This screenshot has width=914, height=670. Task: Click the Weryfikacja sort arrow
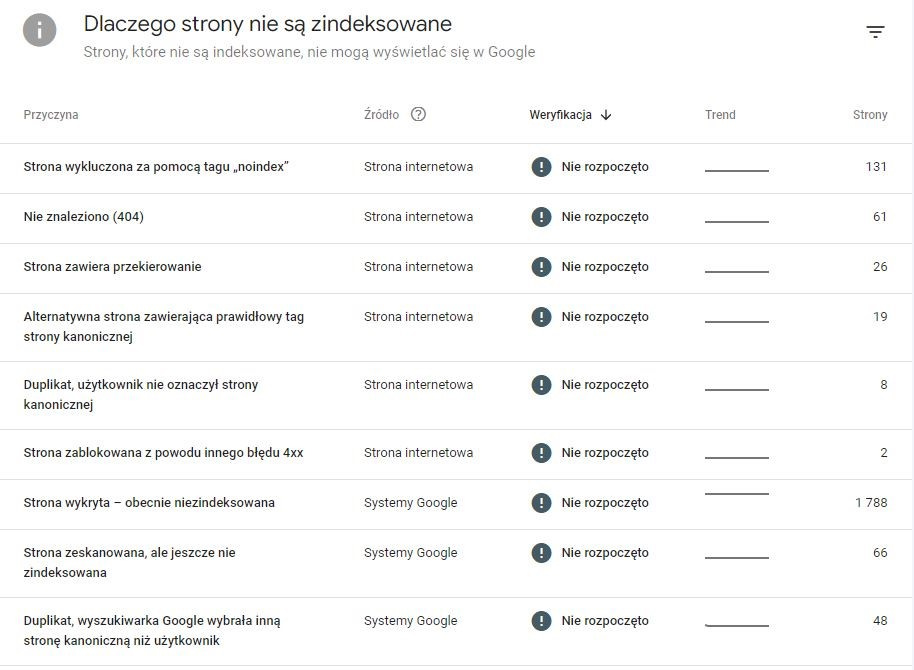[606, 115]
